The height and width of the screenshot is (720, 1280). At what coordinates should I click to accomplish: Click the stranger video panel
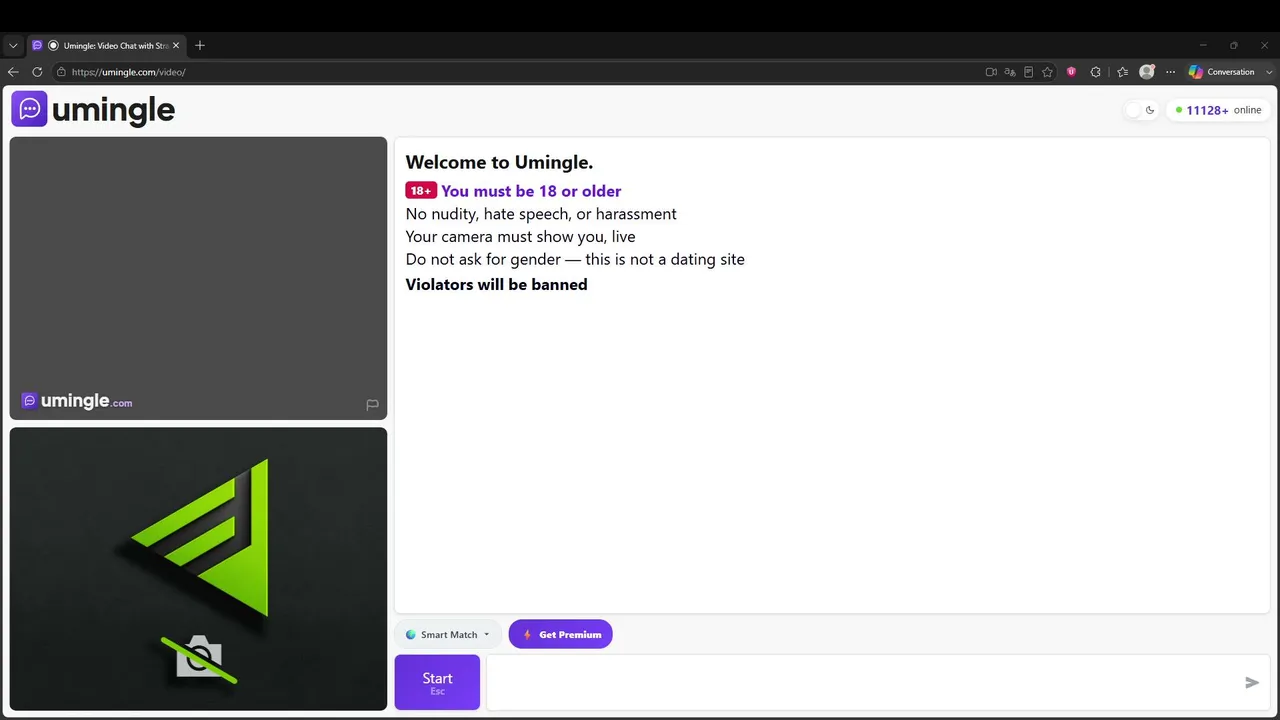tap(198, 278)
